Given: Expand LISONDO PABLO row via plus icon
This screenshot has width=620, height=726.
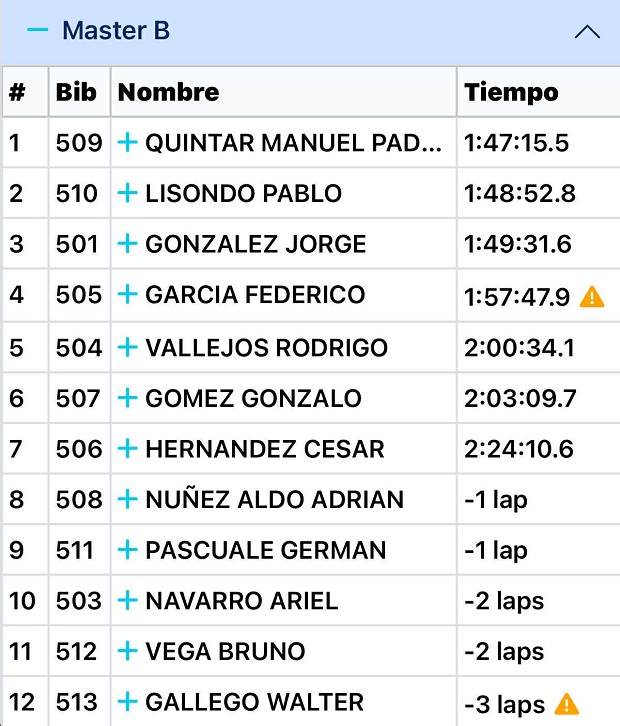Looking at the screenshot, I should pyautogui.click(x=127, y=193).
